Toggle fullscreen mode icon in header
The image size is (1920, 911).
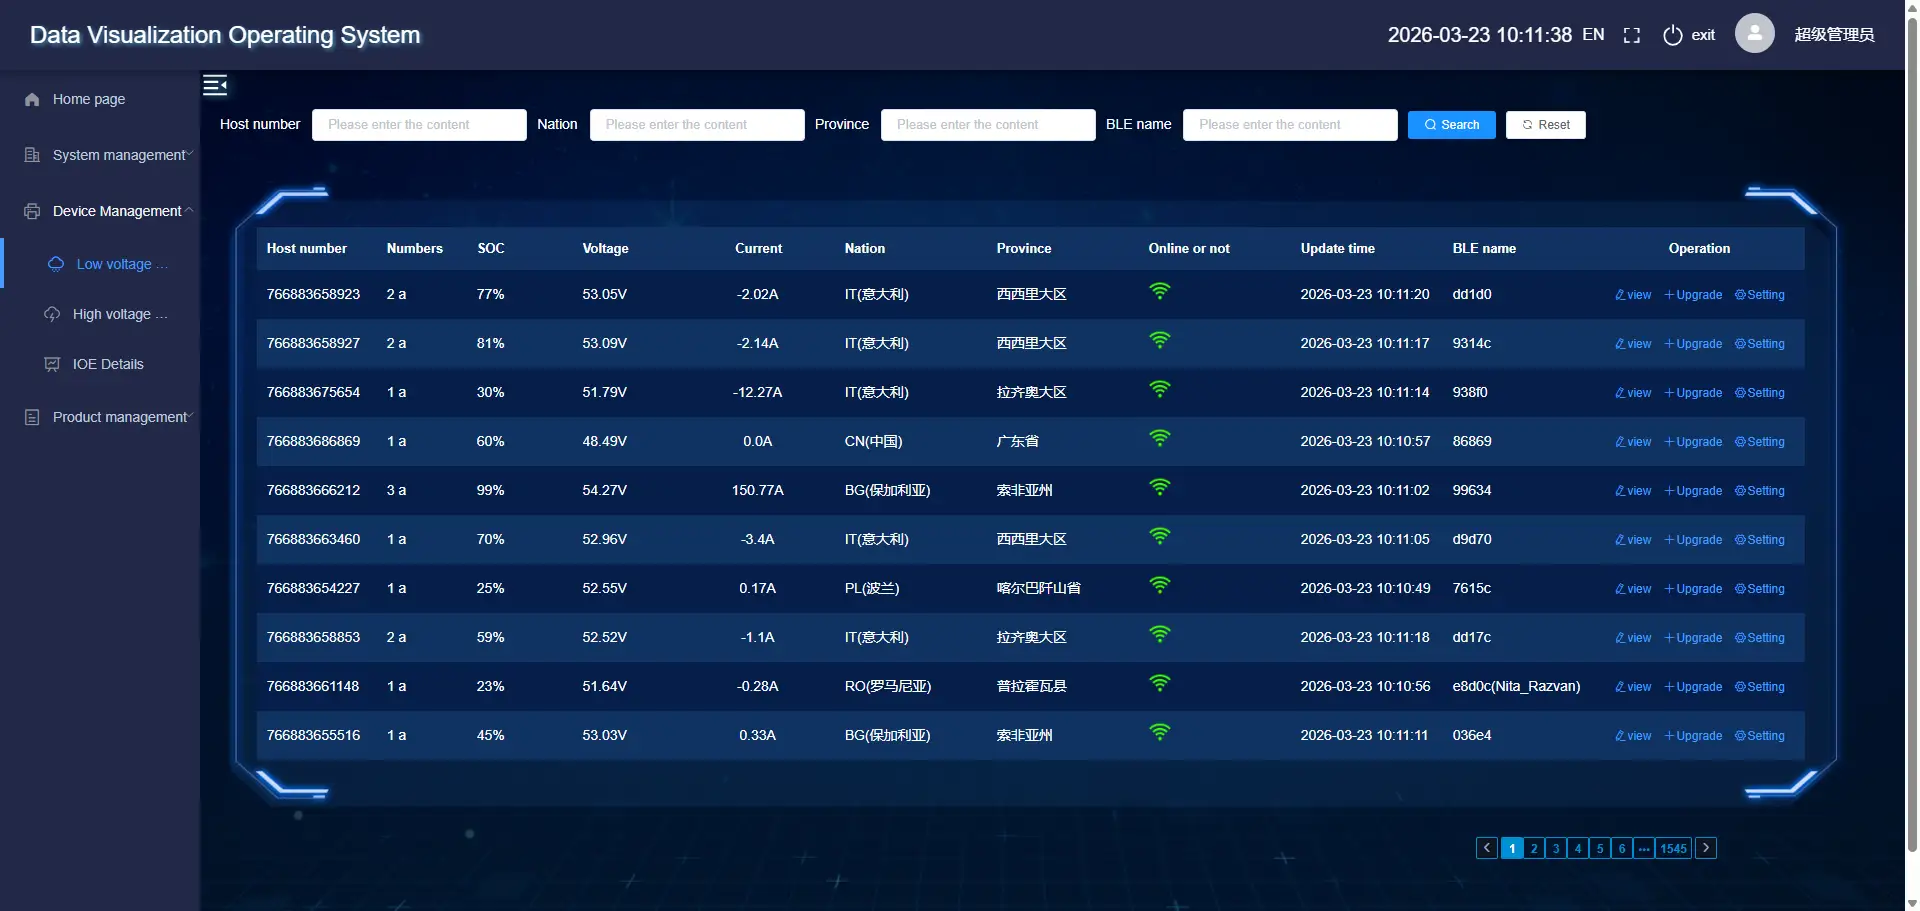coord(1632,36)
